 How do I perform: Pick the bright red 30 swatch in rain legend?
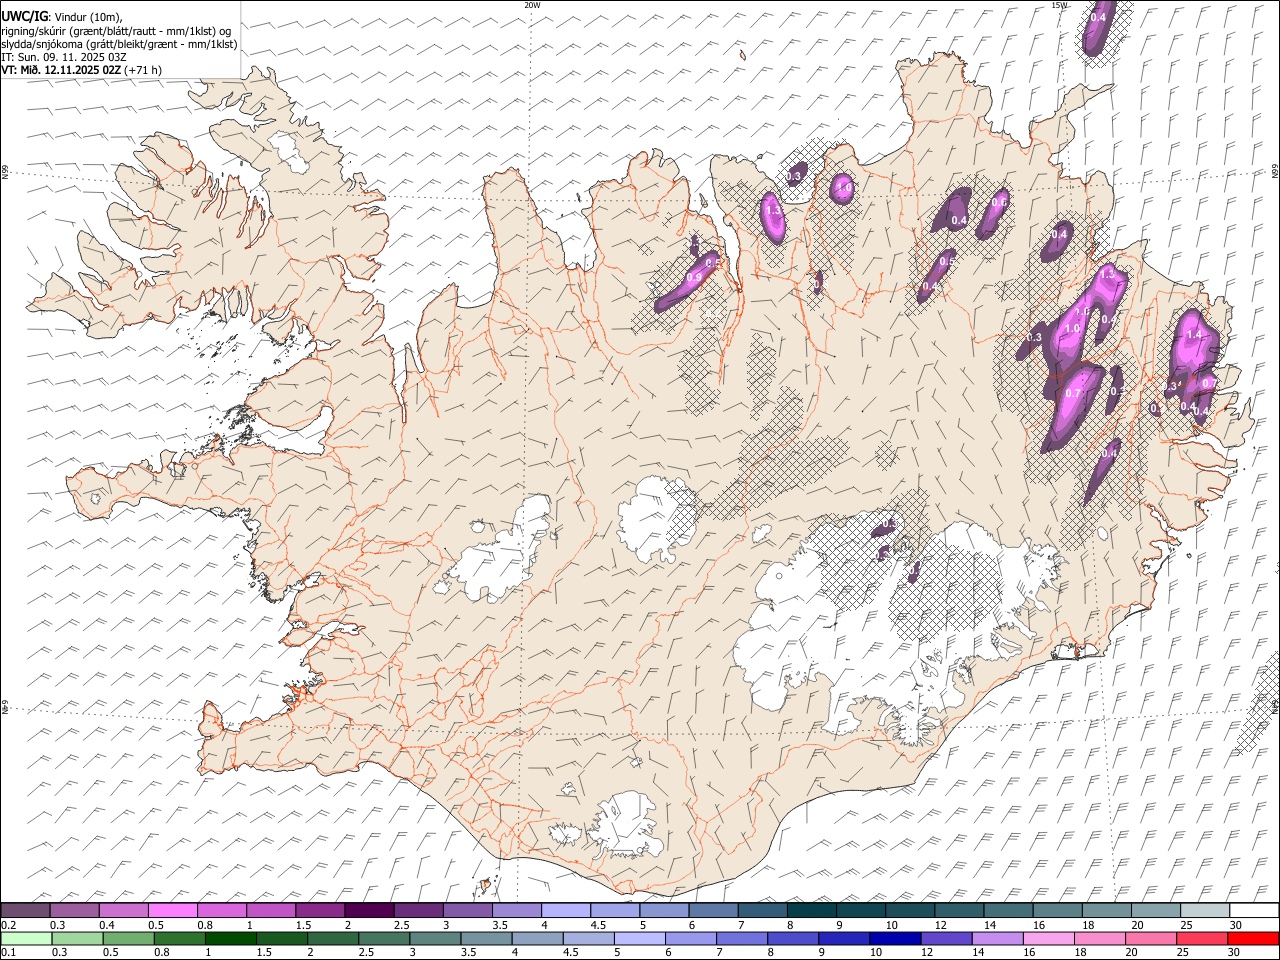pos(1253,938)
